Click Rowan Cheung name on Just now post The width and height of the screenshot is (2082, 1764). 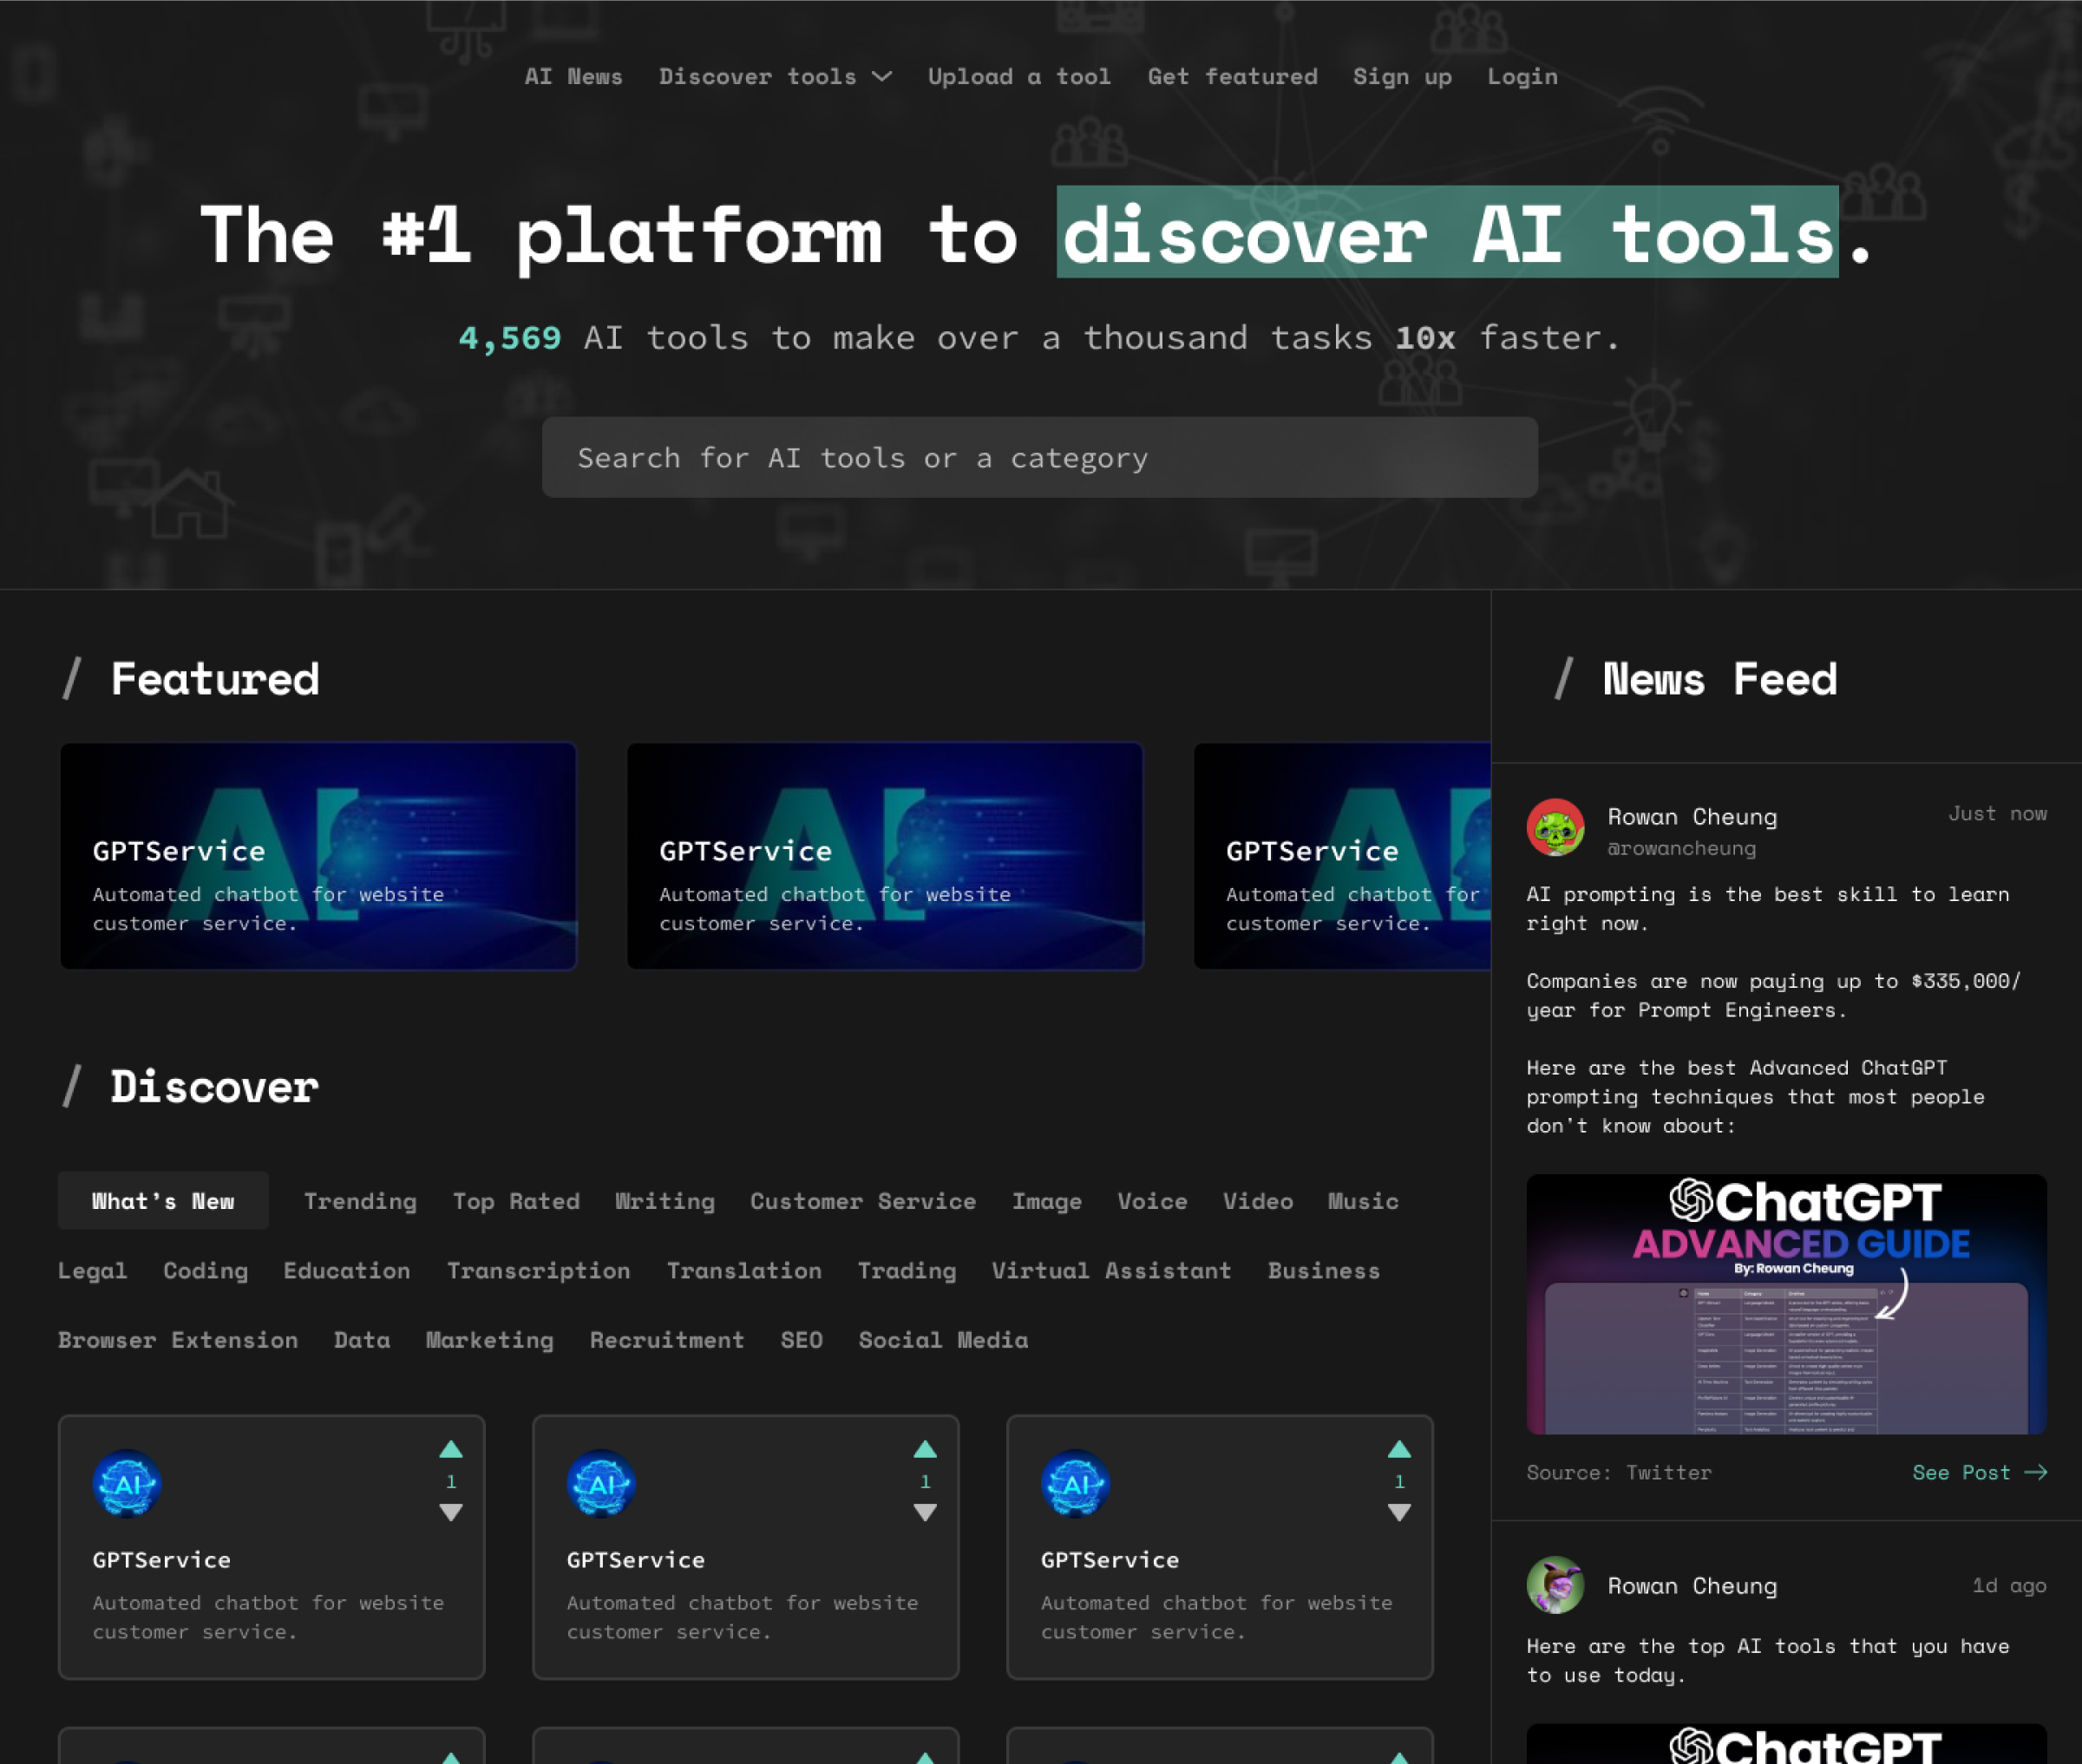(1692, 816)
